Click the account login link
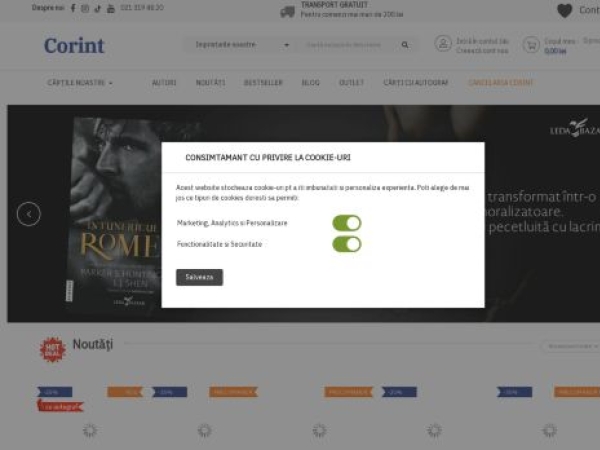This screenshot has height=450, width=600. click(x=482, y=41)
